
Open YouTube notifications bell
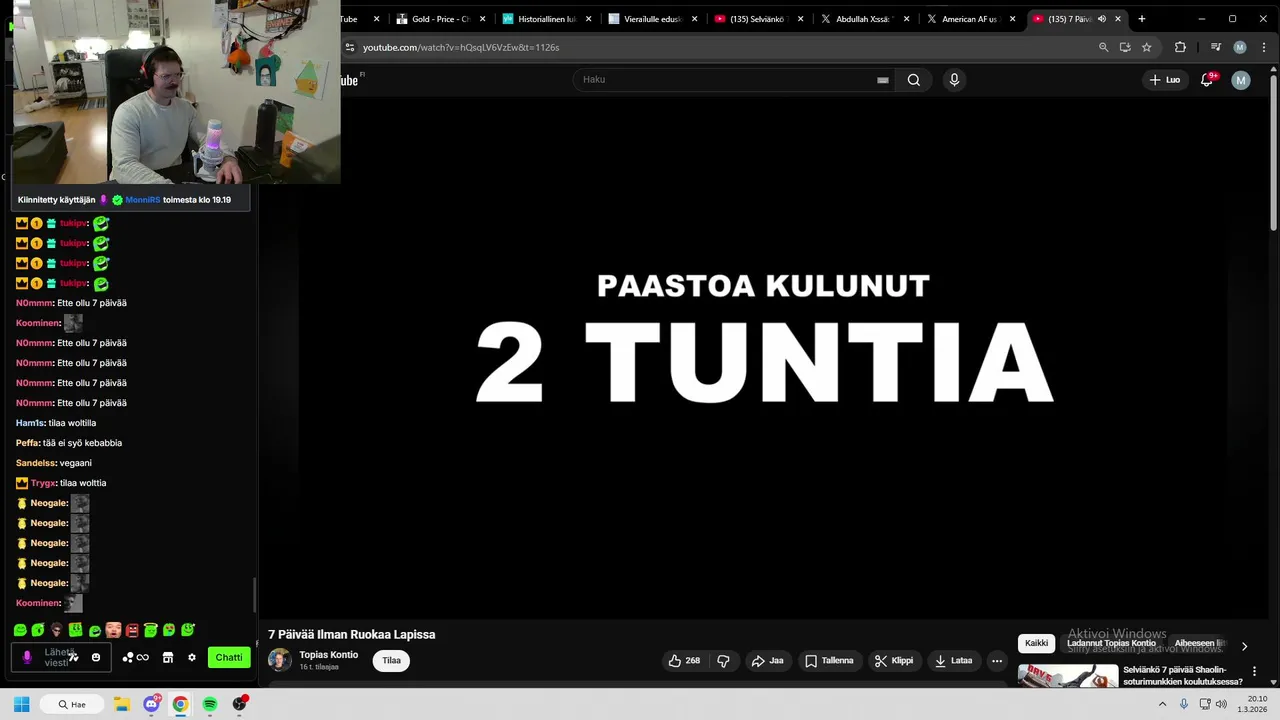[1207, 80]
